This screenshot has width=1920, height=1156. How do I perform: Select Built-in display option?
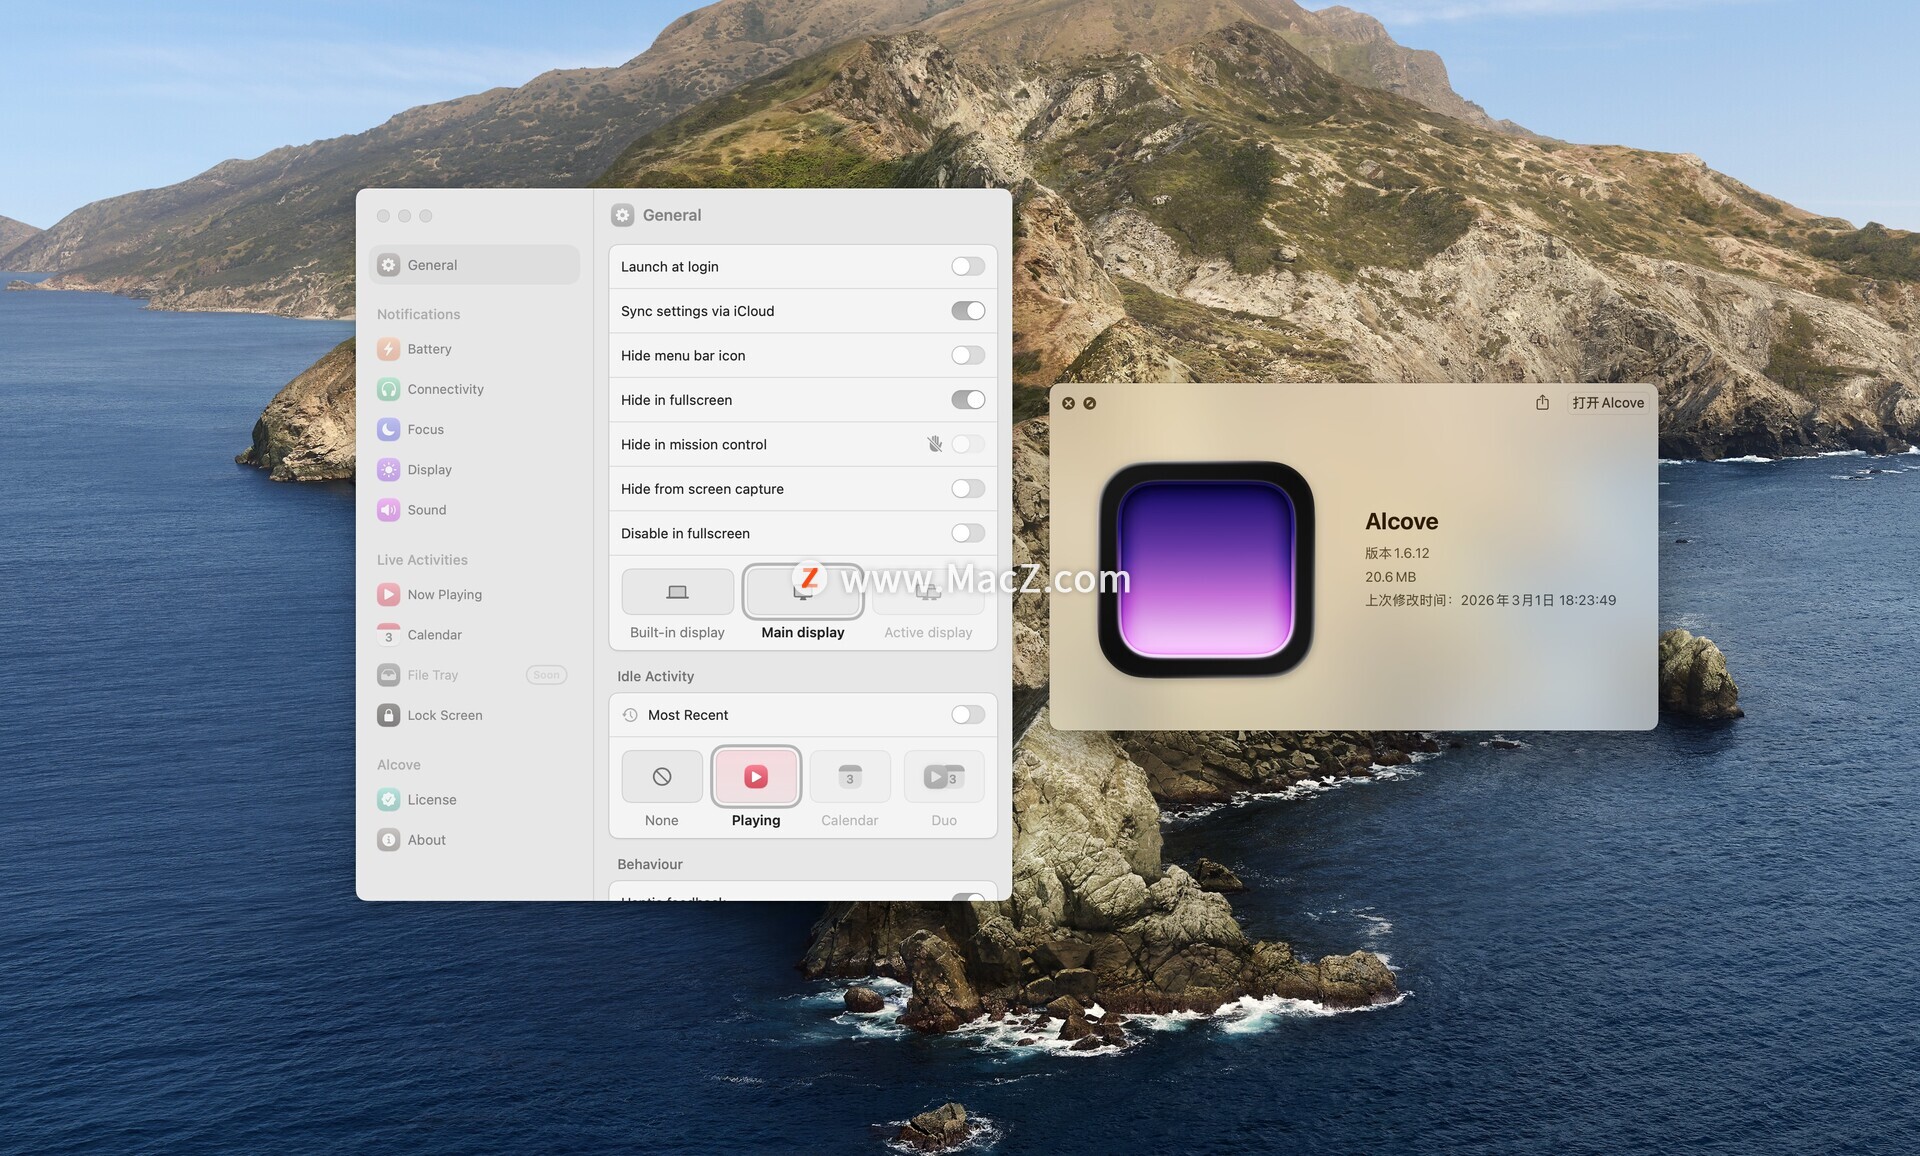(677, 592)
